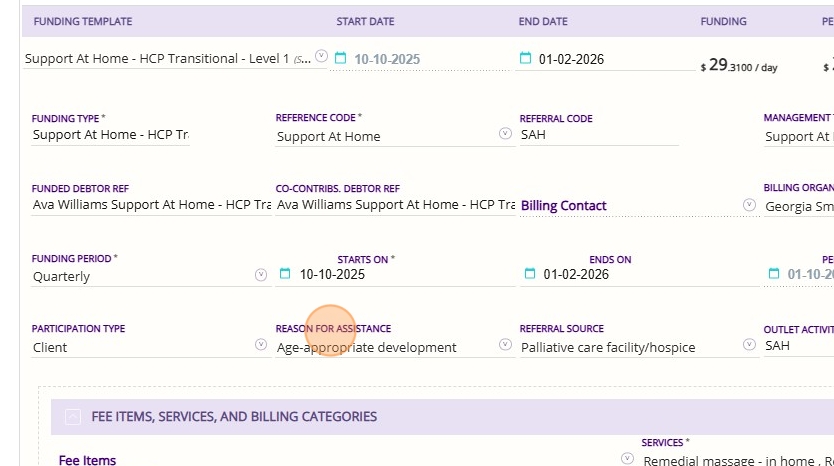Collapse the Fee Items, Services, and Billing Categories section
This screenshot has height=466, width=834.
point(72,418)
